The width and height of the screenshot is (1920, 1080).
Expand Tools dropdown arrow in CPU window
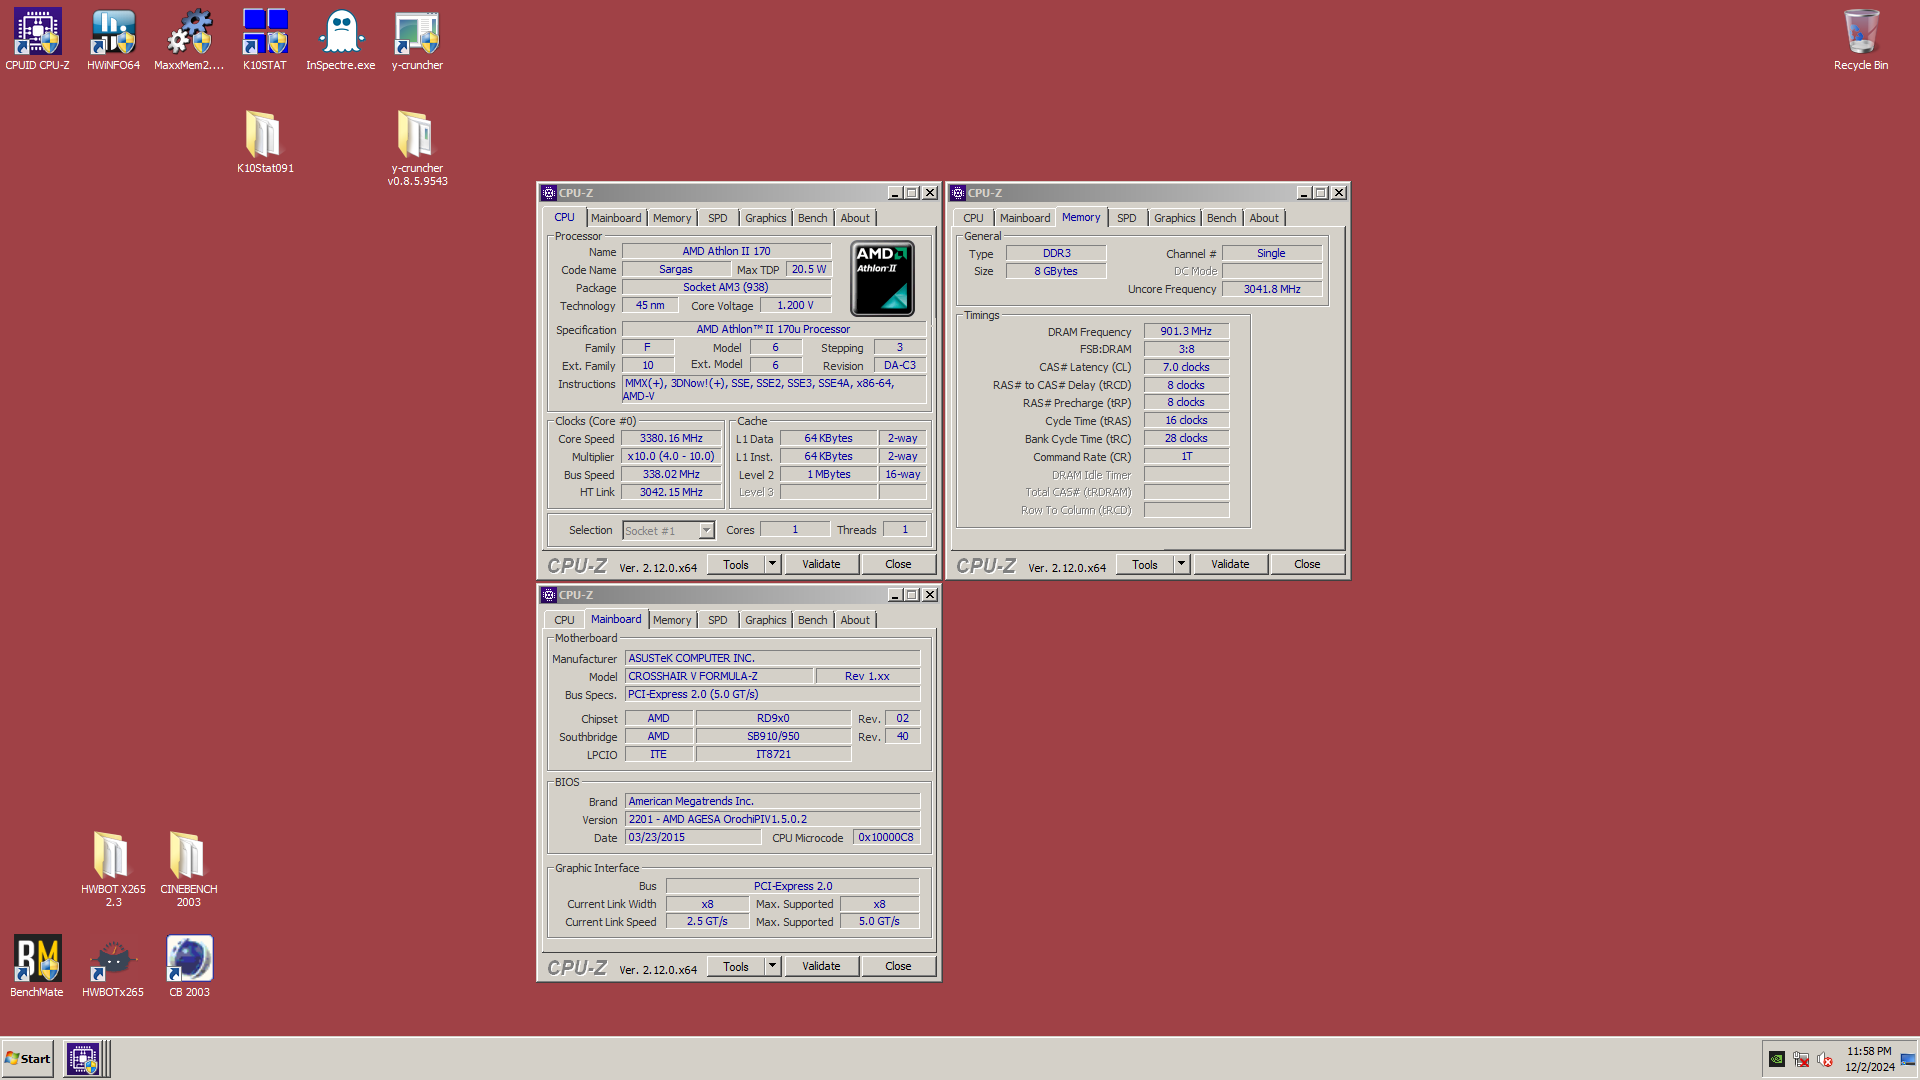772,564
